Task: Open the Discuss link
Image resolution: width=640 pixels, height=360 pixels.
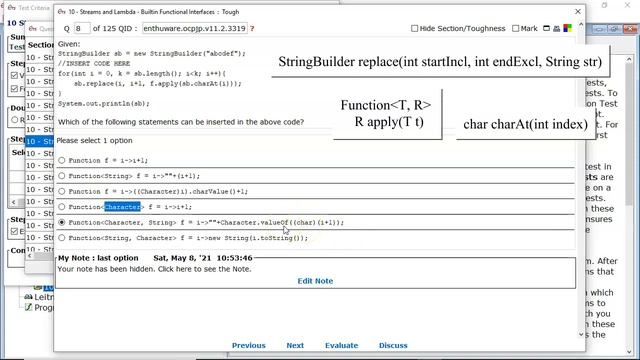Action: click(393, 345)
